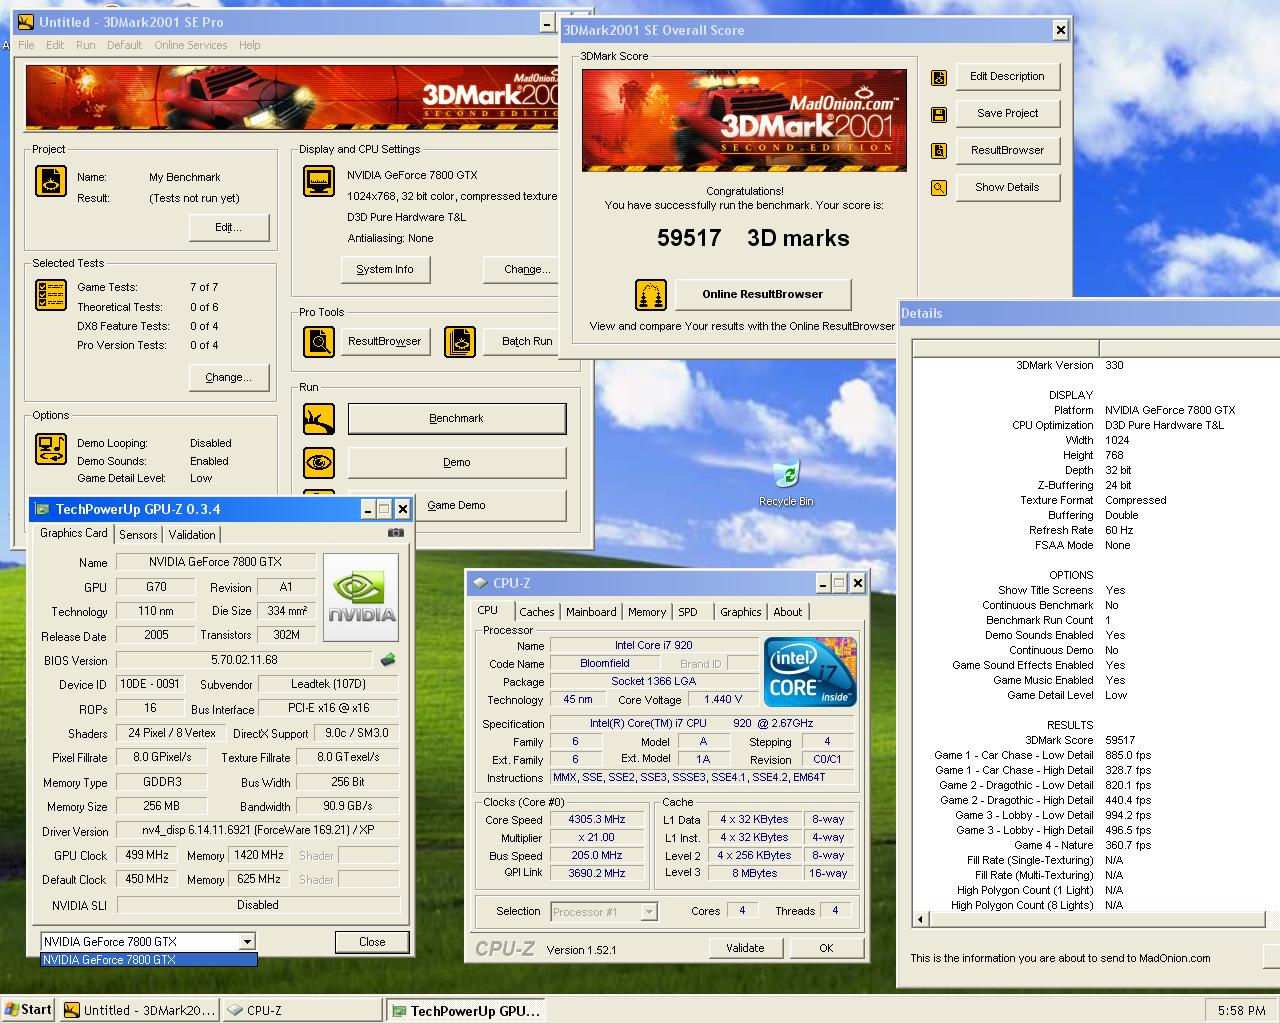Click the Save Project floppy icon

click(x=938, y=114)
